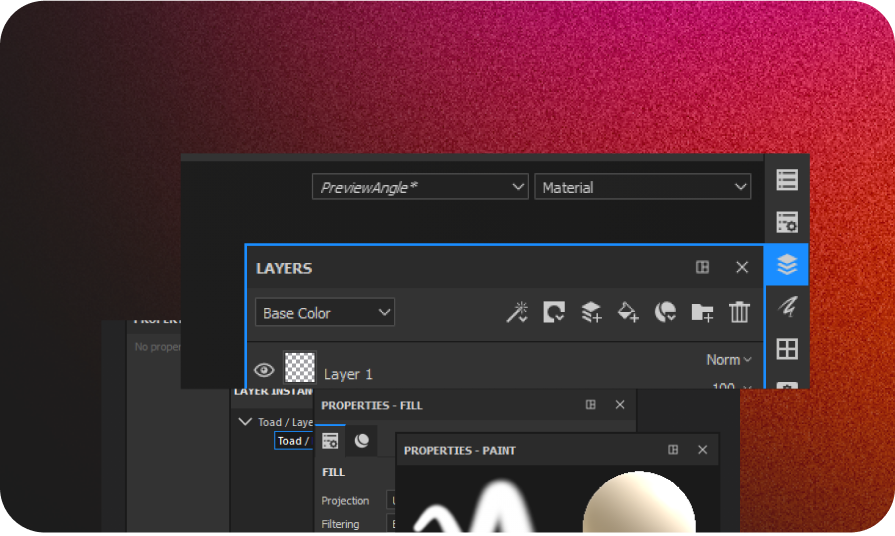Click the brush stroke preview

pos(474,508)
